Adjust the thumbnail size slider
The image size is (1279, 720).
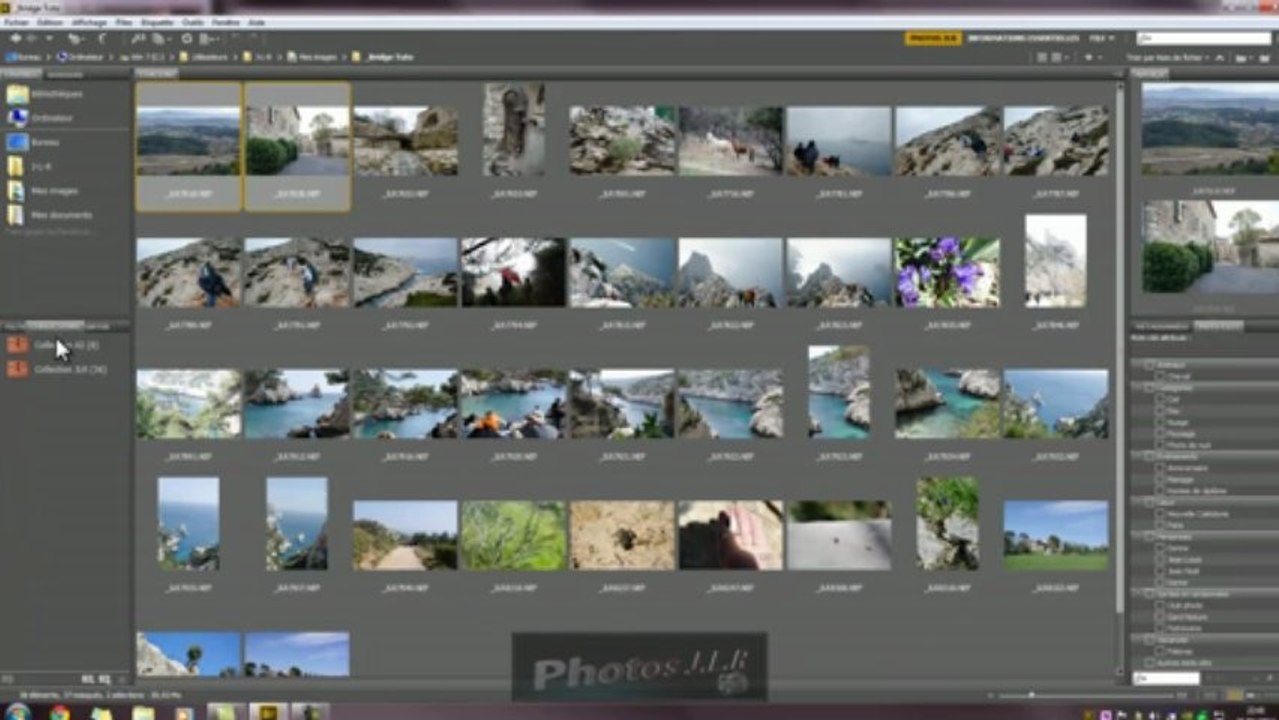(x=1031, y=695)
